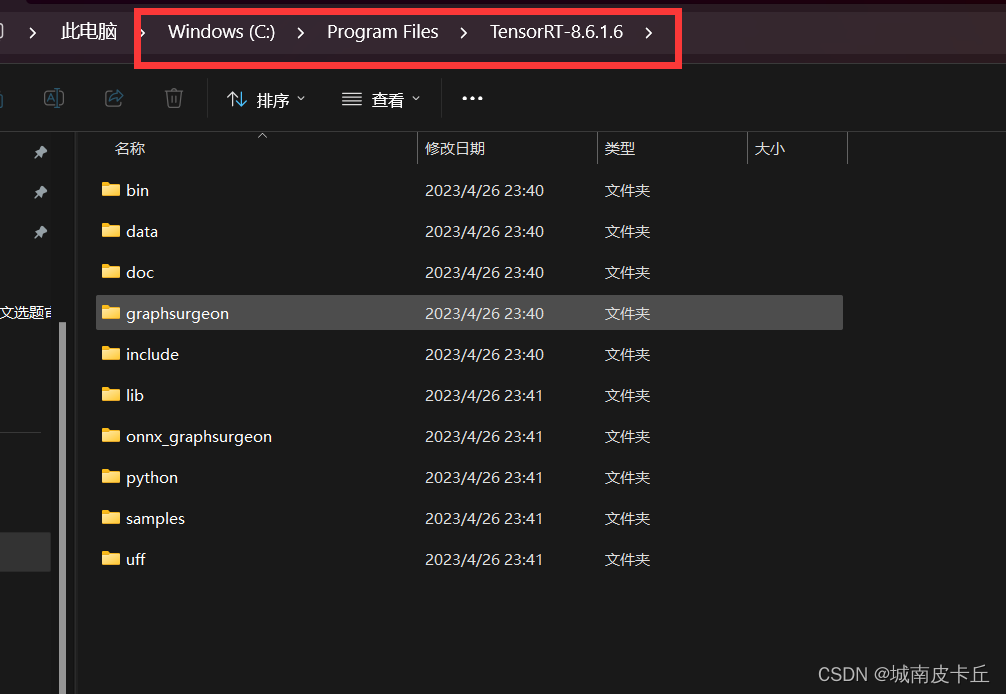
Task: Click modified date of bin folder
Action: click(484, 190)
